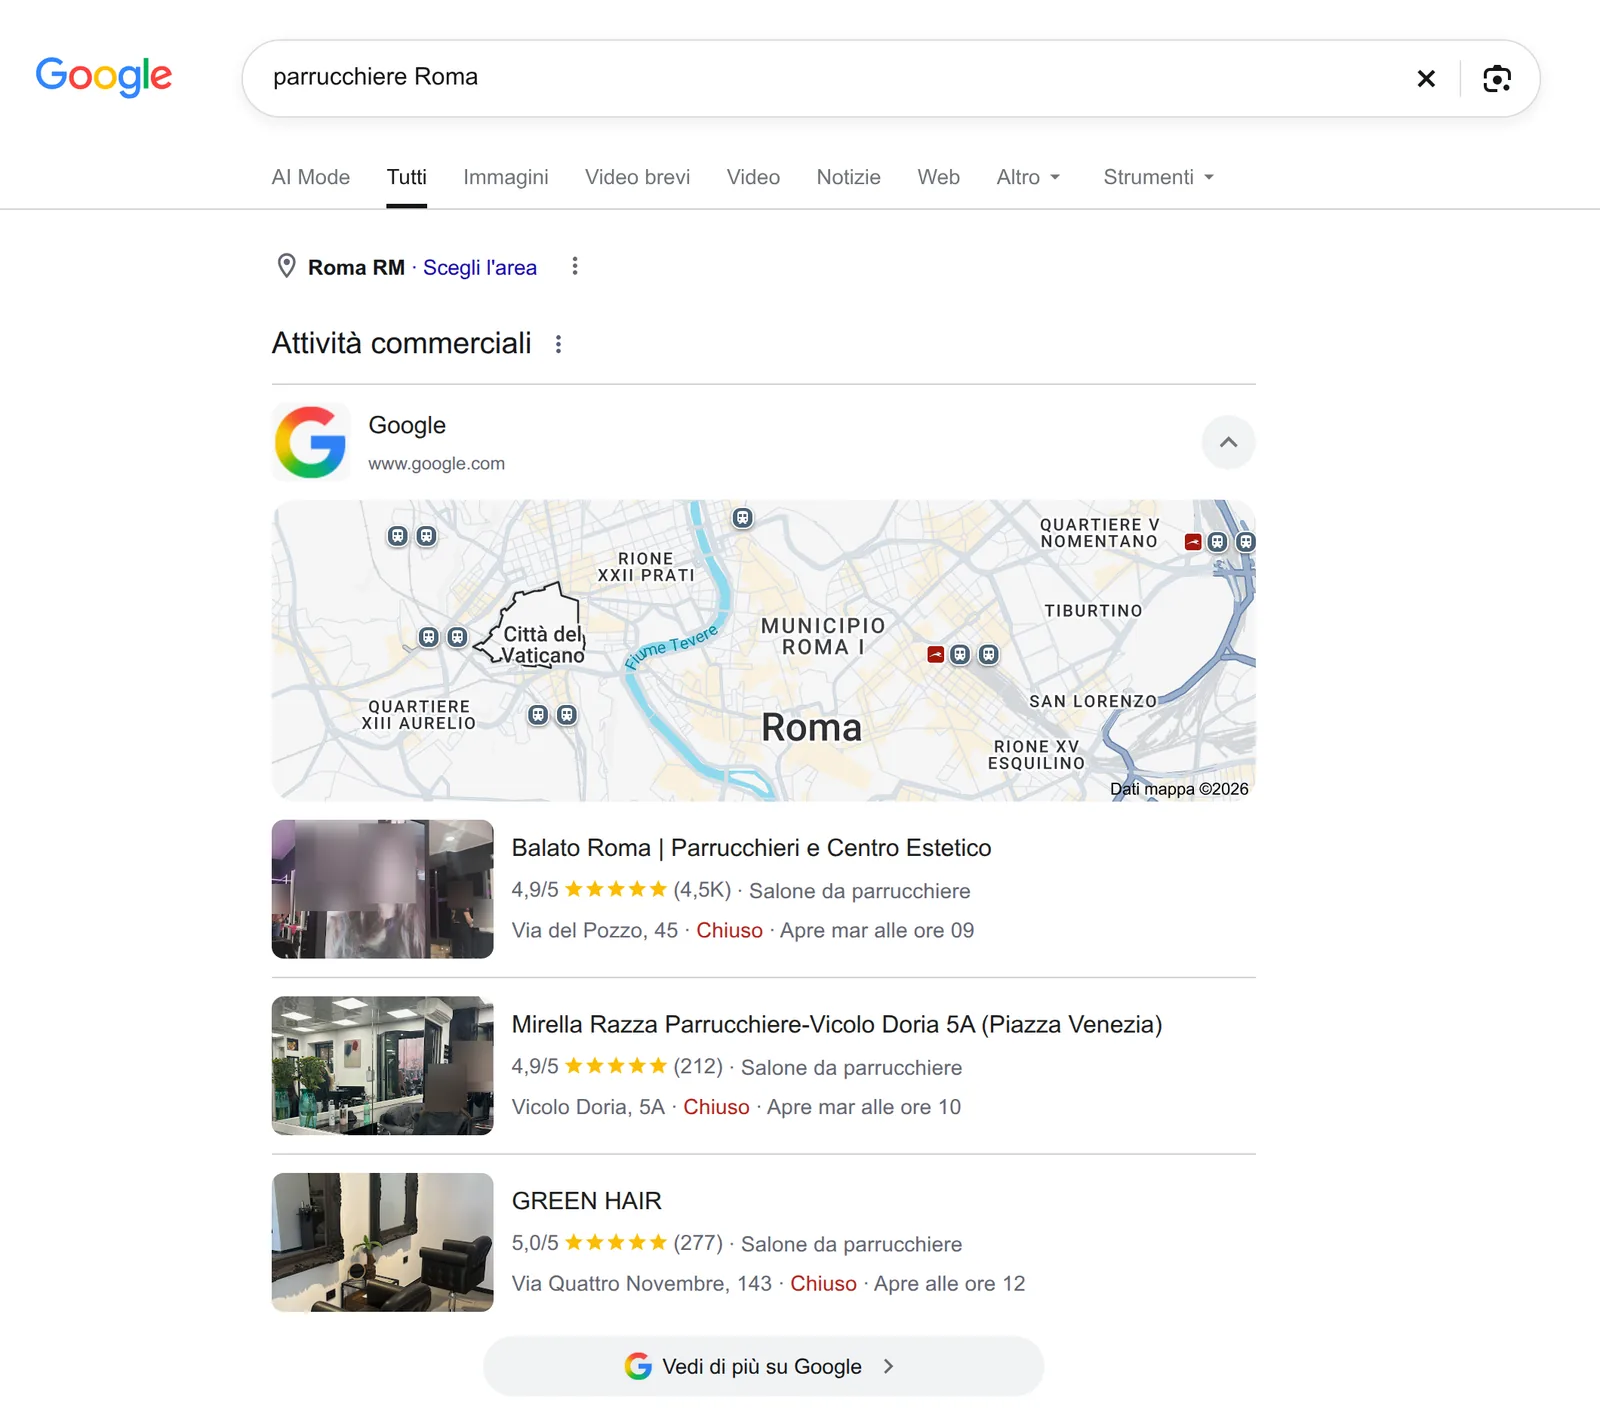
Task: Open the Video brevi tab
Action: pyautogui.click(x=638, y=177)
